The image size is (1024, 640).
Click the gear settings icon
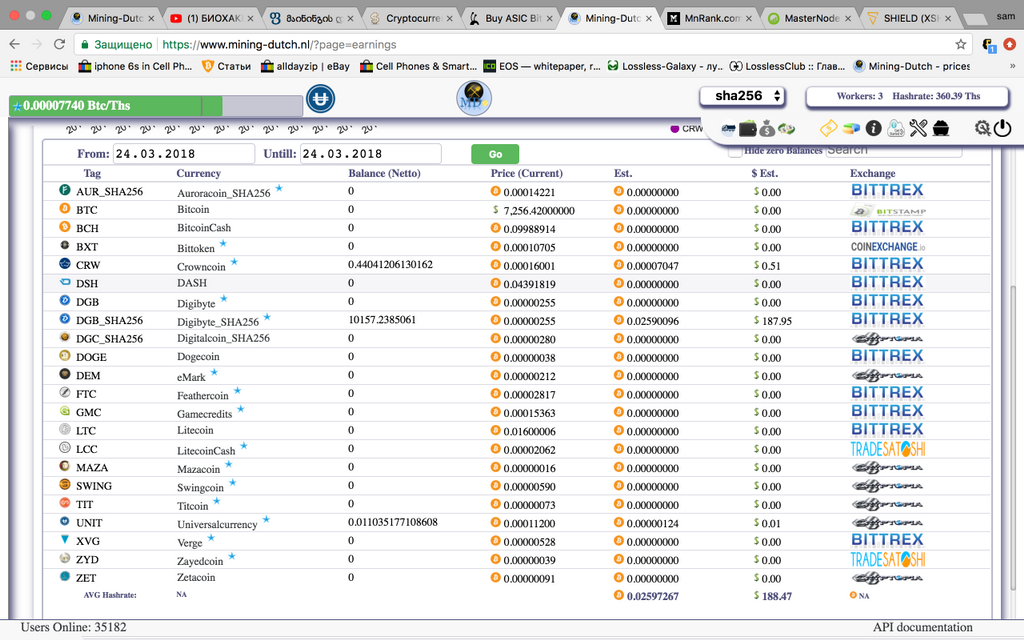click(x=982, y=128)
